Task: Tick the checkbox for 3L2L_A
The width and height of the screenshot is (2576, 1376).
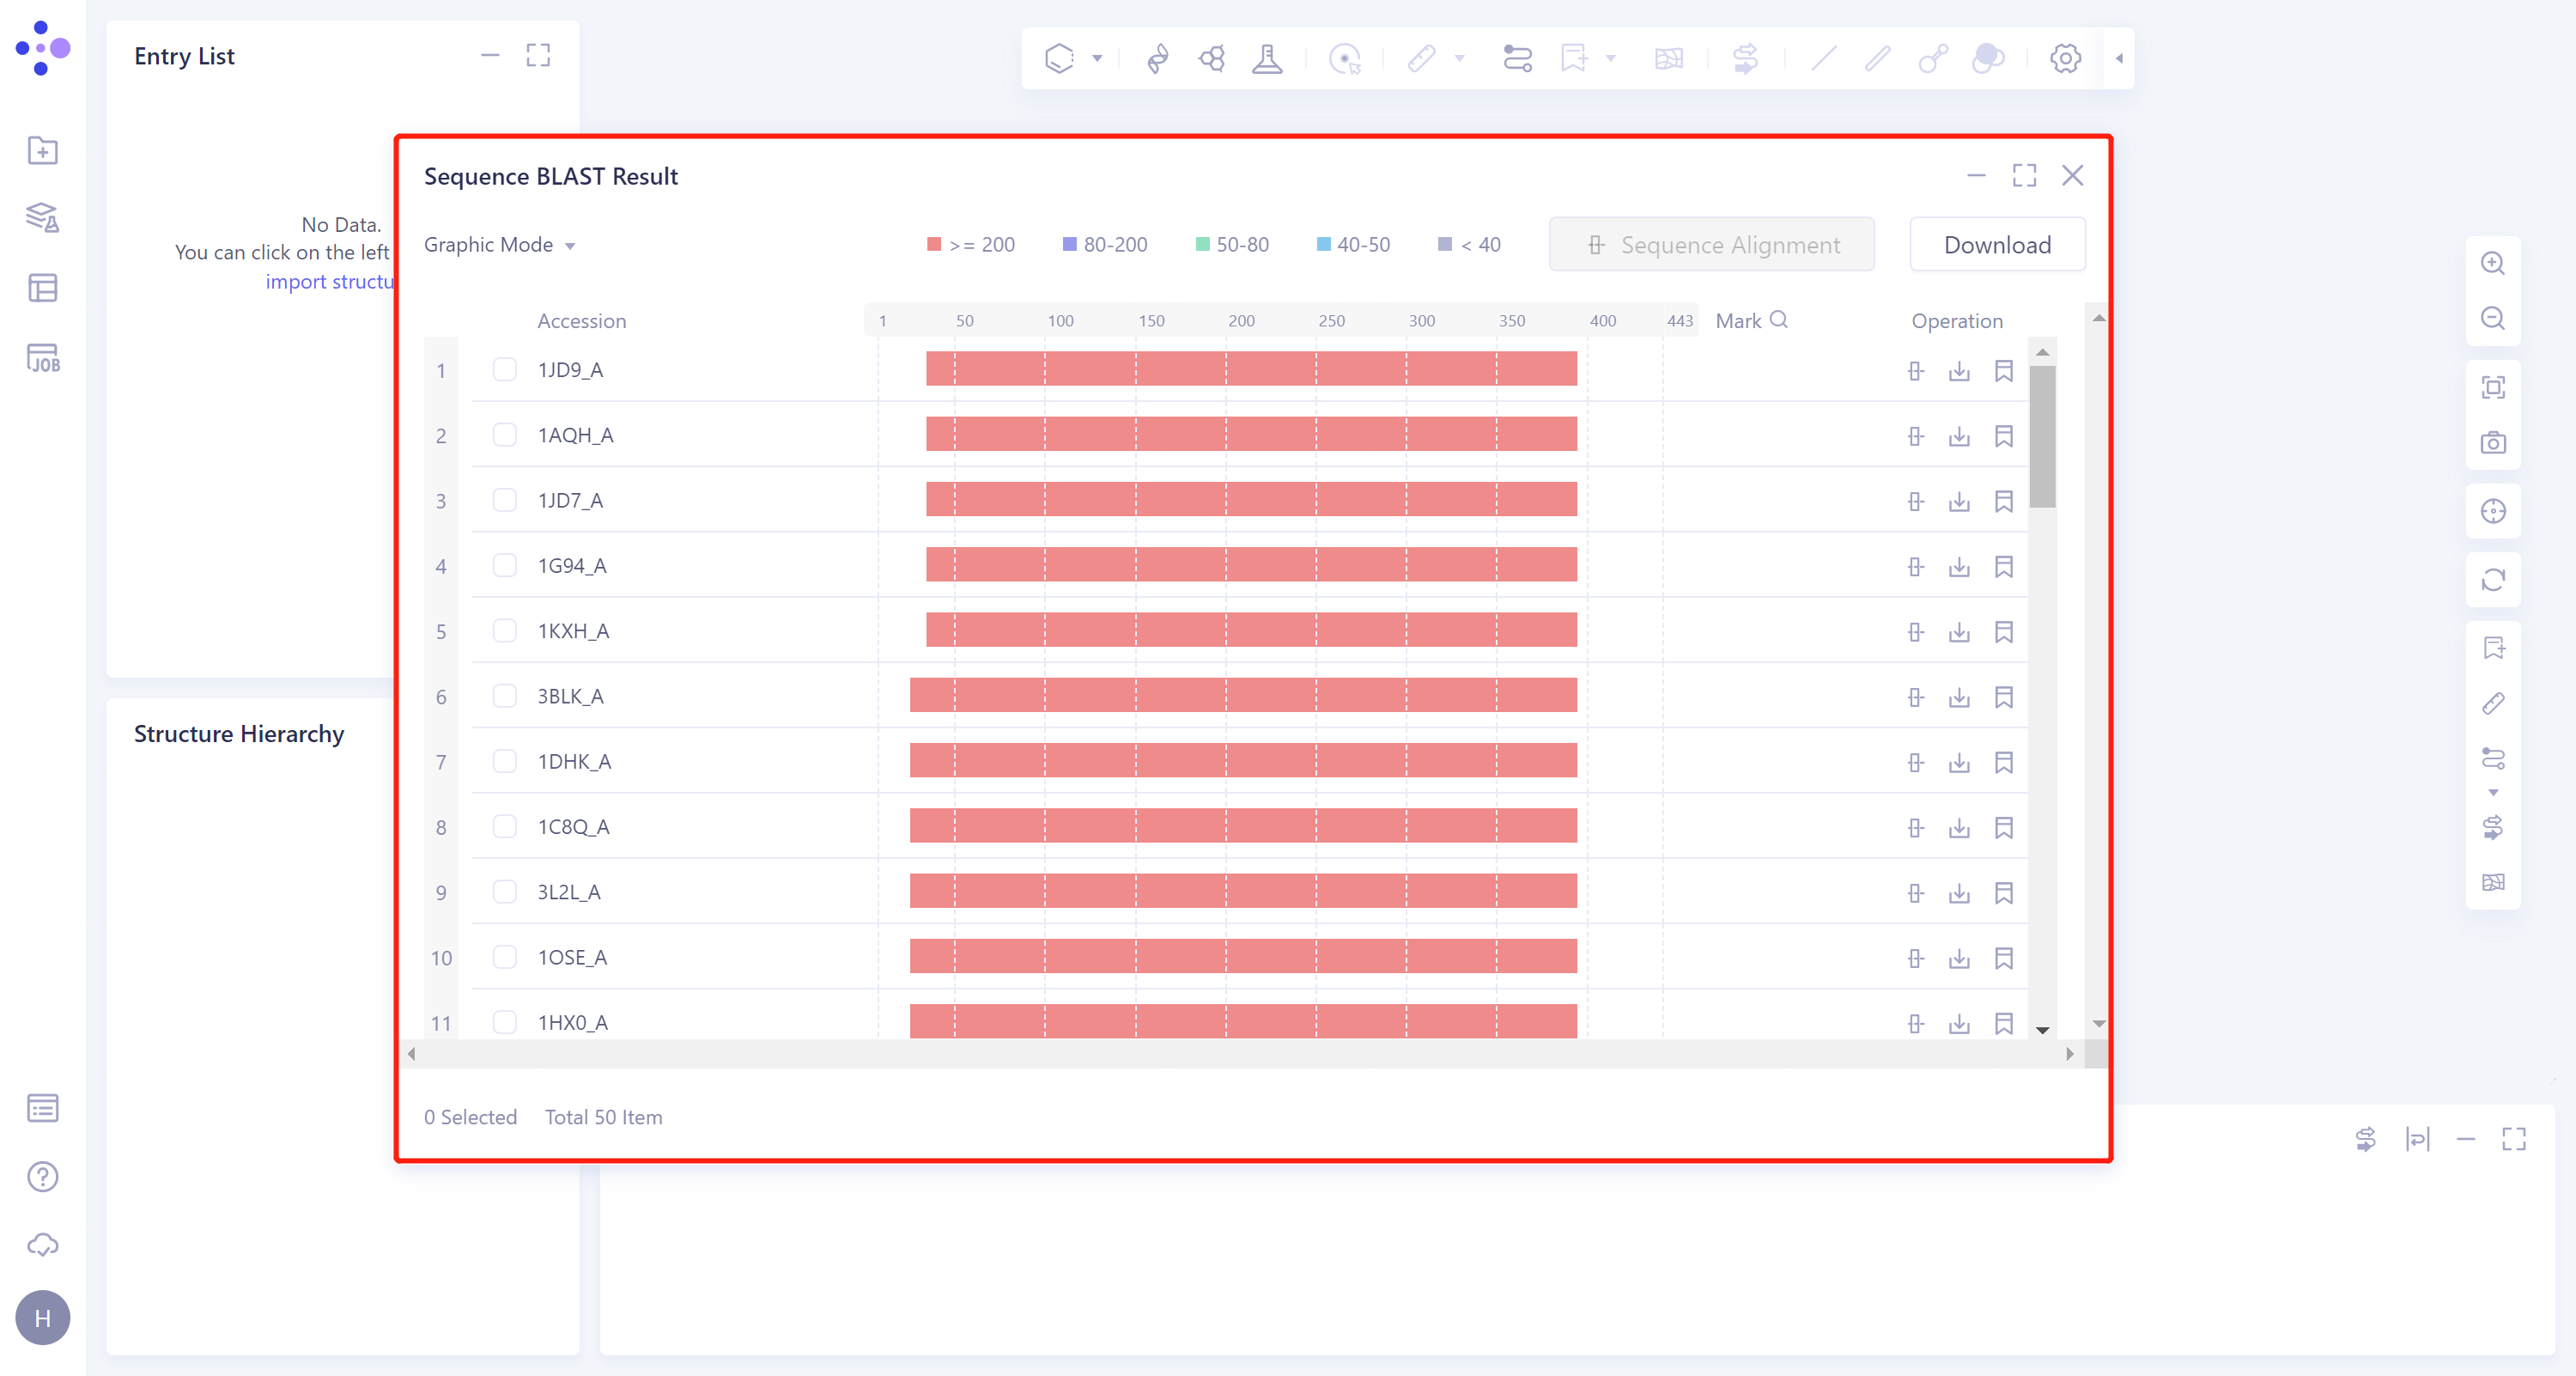Action: [505, 892]
